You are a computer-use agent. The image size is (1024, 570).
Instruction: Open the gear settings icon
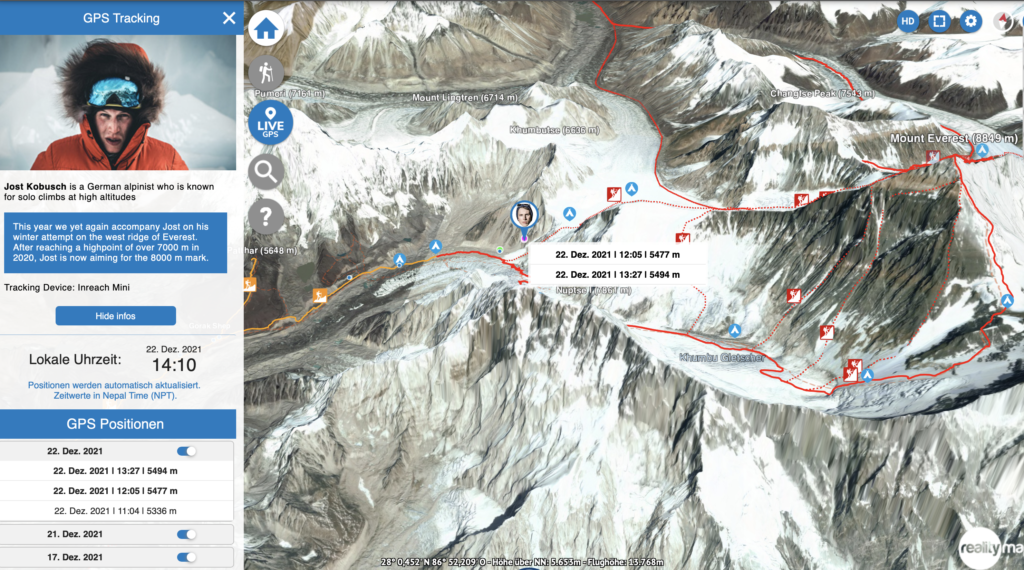(970, 22)
